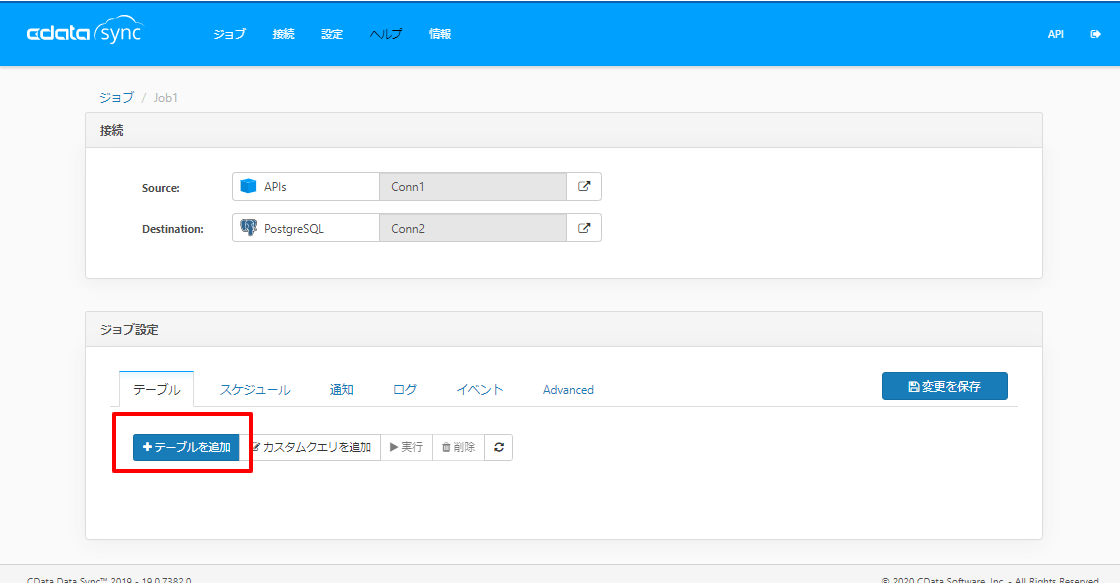The width and height of the screenshot is (1120, 584).
Task: Click the ジョブ設定 panel heading
Action: [x=129, y=330]
